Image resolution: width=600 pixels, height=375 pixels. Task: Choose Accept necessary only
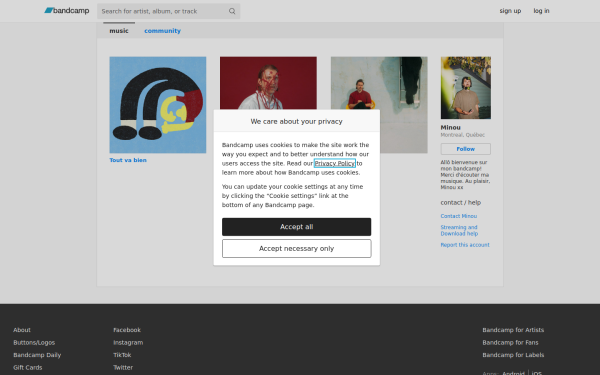point(297,248)
